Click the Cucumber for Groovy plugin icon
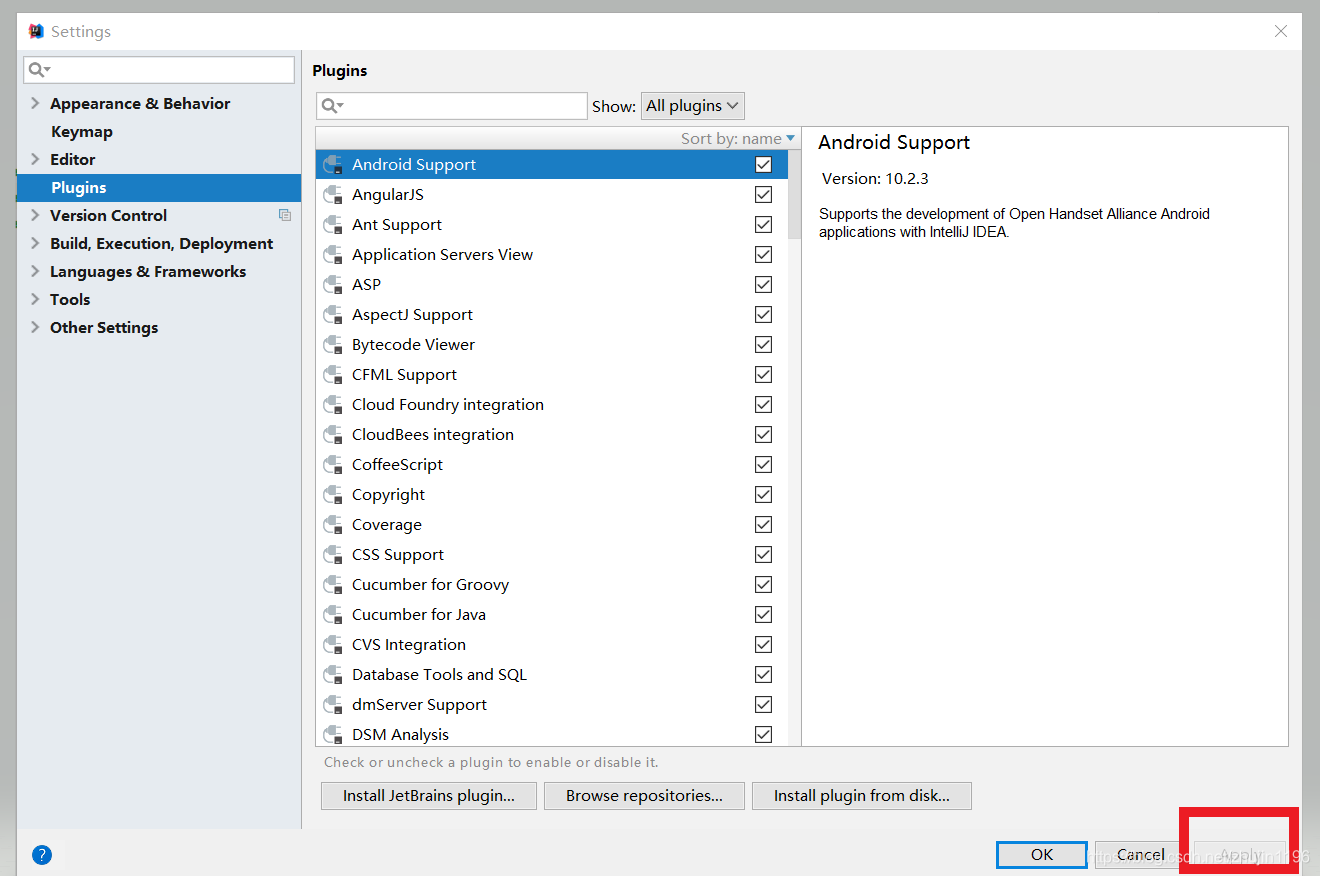This screenshot has width=1320, height=876. 333,585
